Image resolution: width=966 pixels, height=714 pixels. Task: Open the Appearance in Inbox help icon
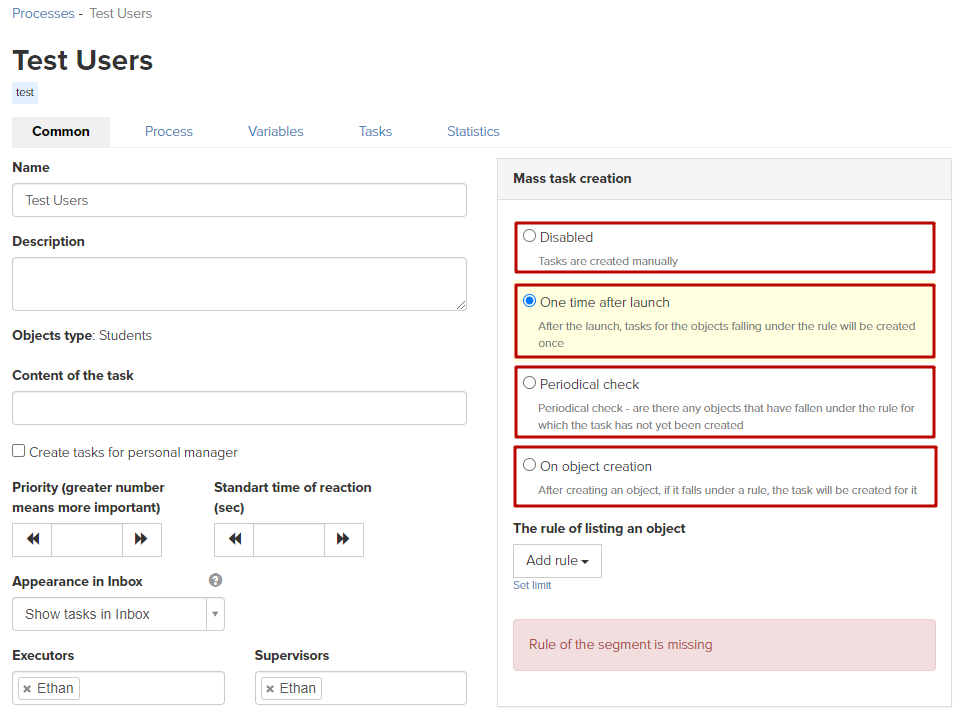[x=215, y=580]
